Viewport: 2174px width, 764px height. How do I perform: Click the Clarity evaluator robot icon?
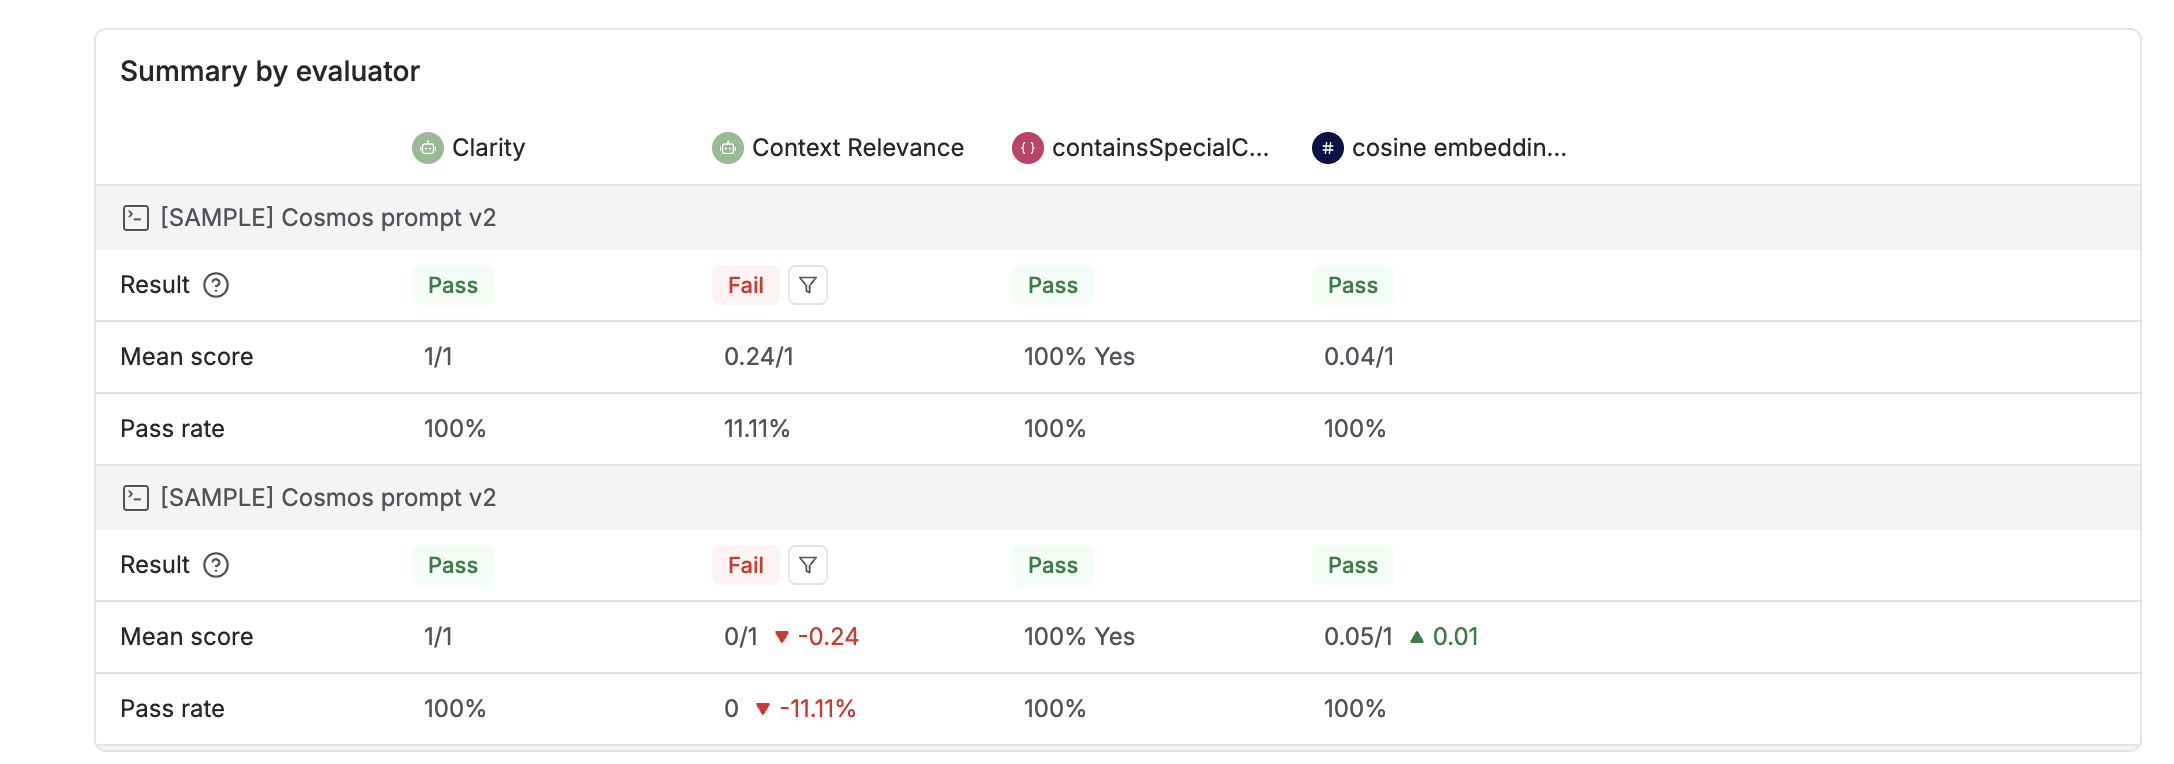coord(428,147)
